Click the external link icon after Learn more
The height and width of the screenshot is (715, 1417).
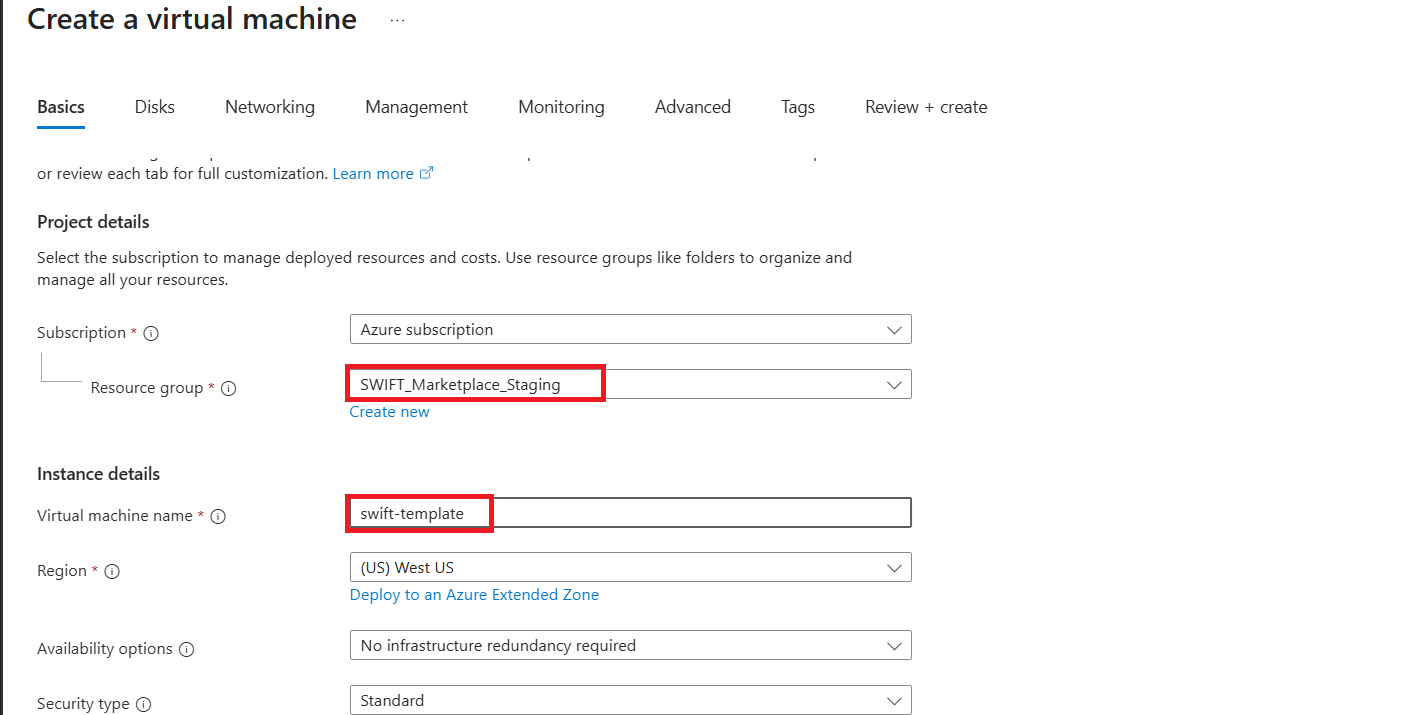426,173
